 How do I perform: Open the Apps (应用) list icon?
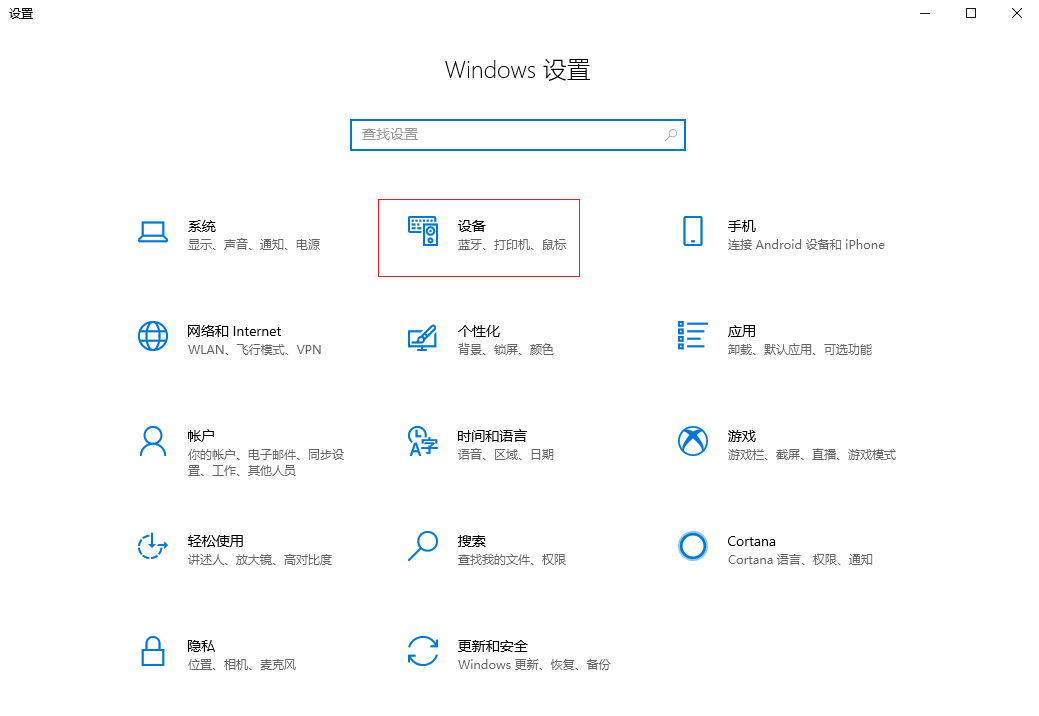pyautogui.click(x=692, y=336)
